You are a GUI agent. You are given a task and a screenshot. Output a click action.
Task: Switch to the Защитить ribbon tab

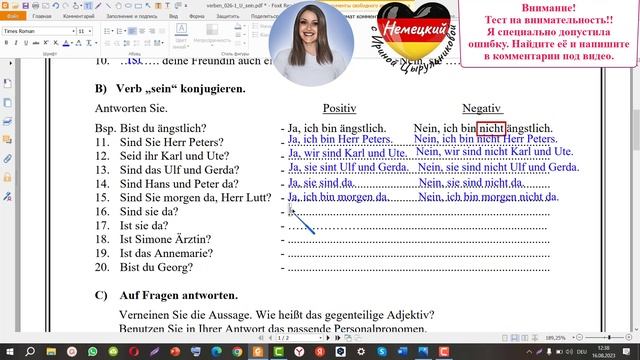(227, 16)
